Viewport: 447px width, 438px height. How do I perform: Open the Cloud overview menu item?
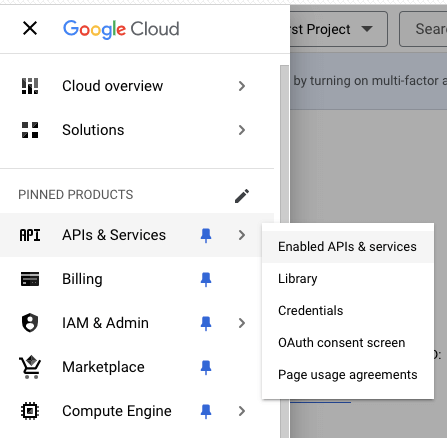pos(137,86)
